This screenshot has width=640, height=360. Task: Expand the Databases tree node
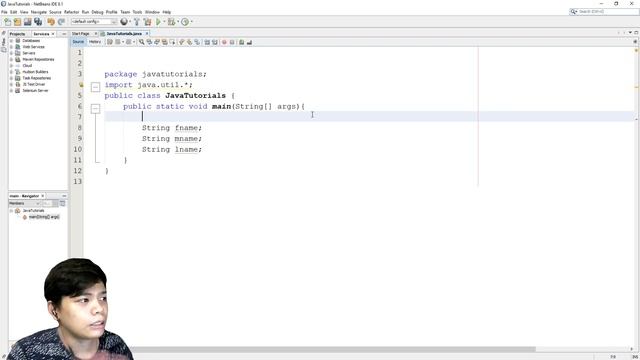tap(11, 41)
